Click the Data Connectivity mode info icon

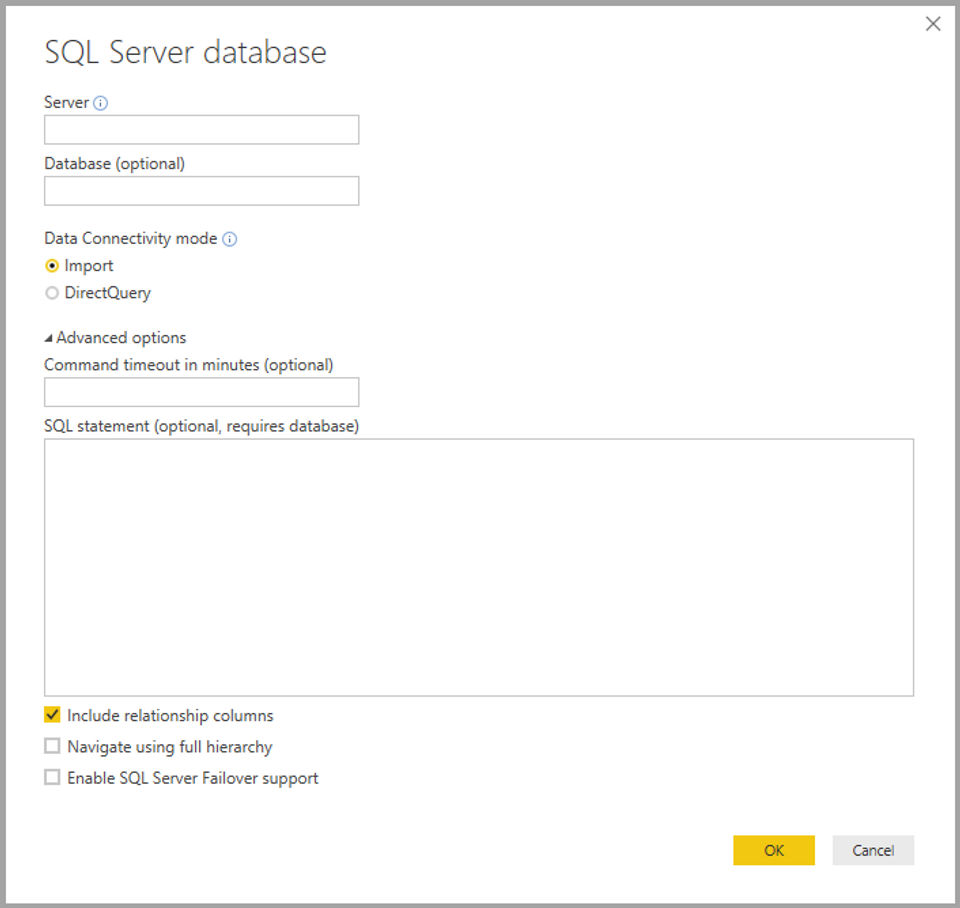click(230, 239)
